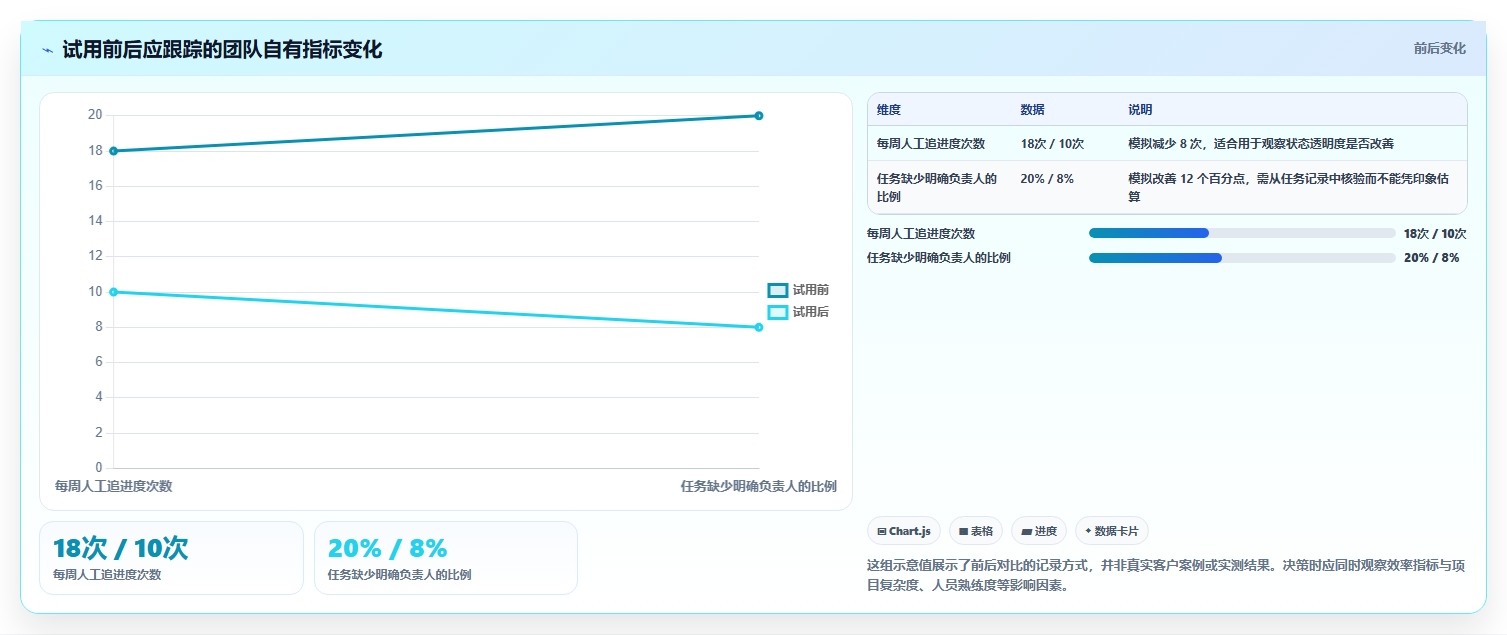This screenshot has width=1507, height=635.
Task: Select the 说明 column header
Action: (1140, 110)
